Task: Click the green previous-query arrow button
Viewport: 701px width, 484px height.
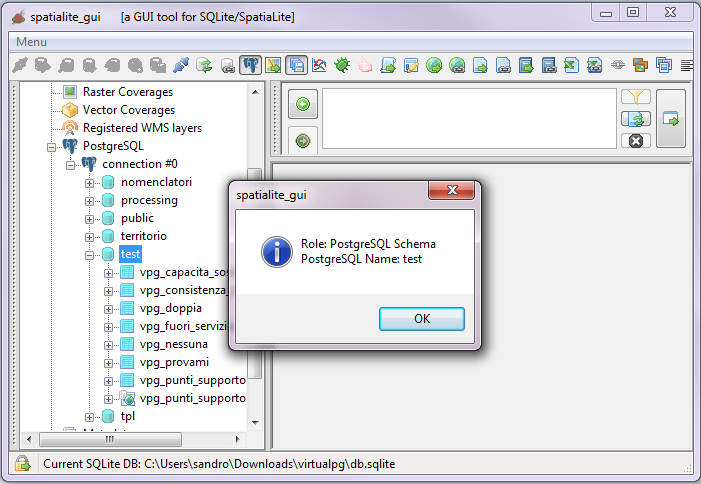Action: pos(303,104)
